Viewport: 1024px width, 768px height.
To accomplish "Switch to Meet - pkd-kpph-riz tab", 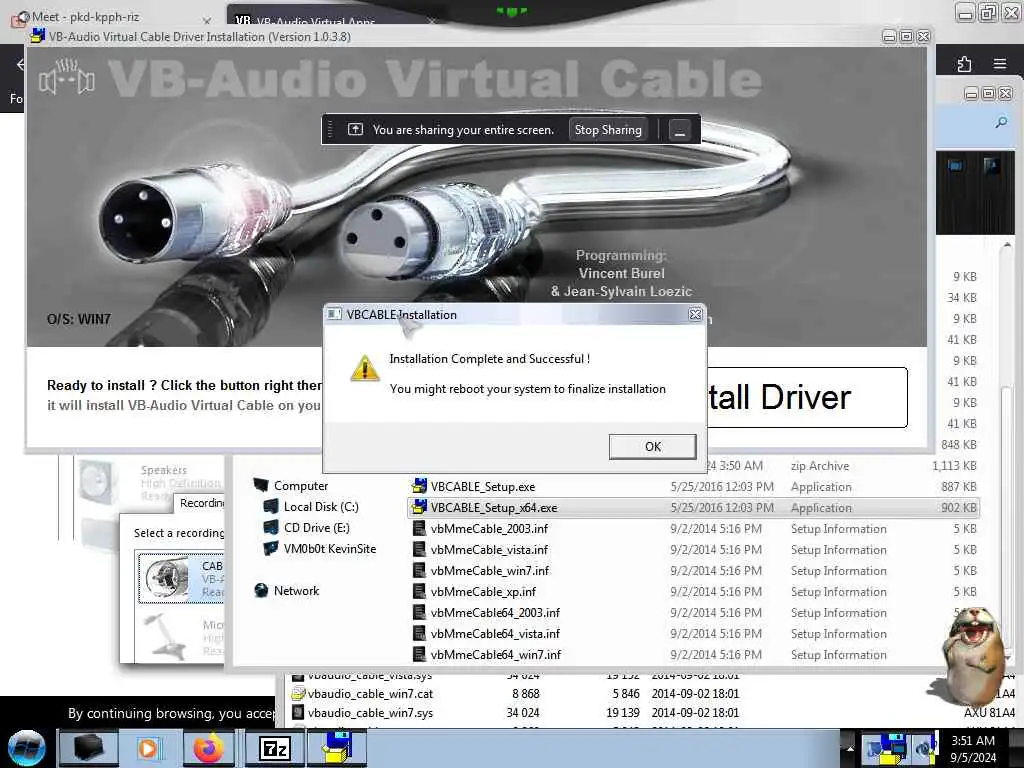I will (111, 17).
